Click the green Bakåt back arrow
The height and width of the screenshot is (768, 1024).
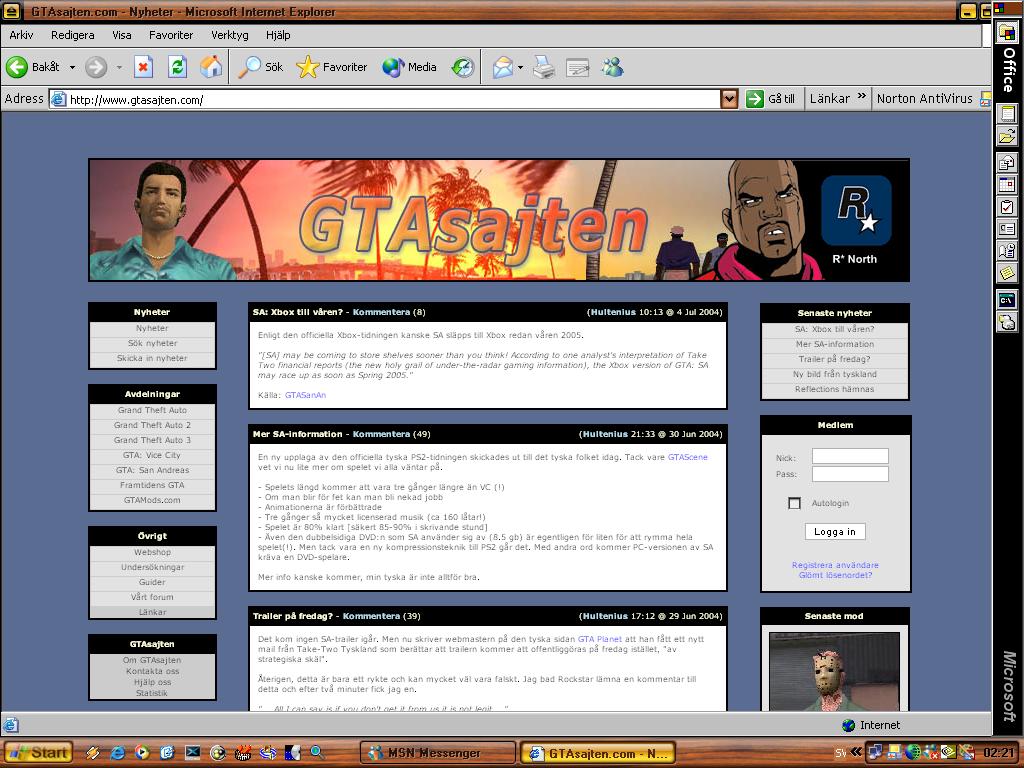[x=17, y=67]
